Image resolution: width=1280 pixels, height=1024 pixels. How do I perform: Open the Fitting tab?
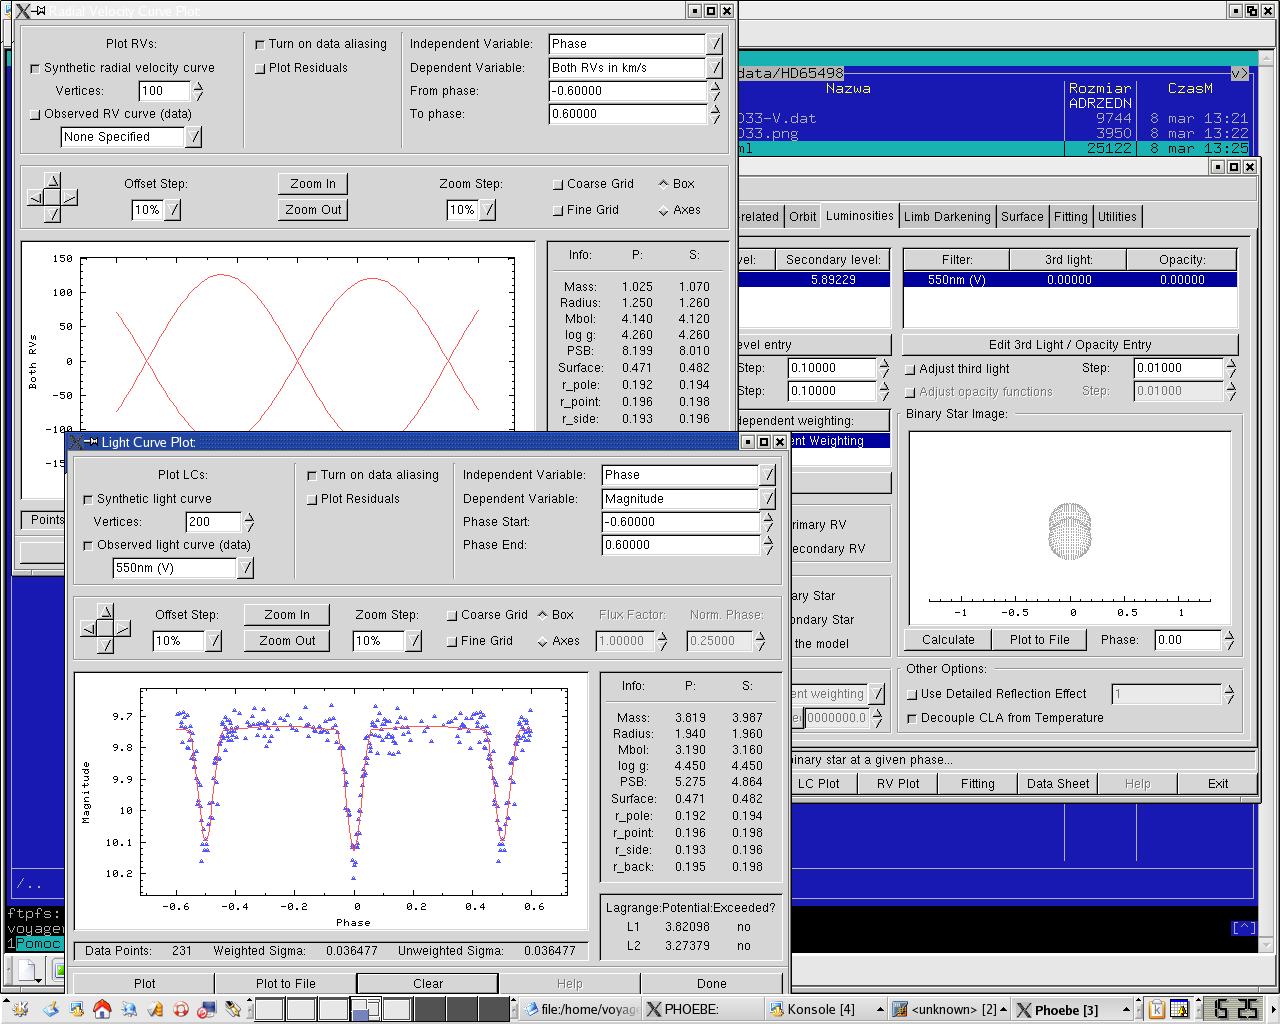click(1070, 217)
